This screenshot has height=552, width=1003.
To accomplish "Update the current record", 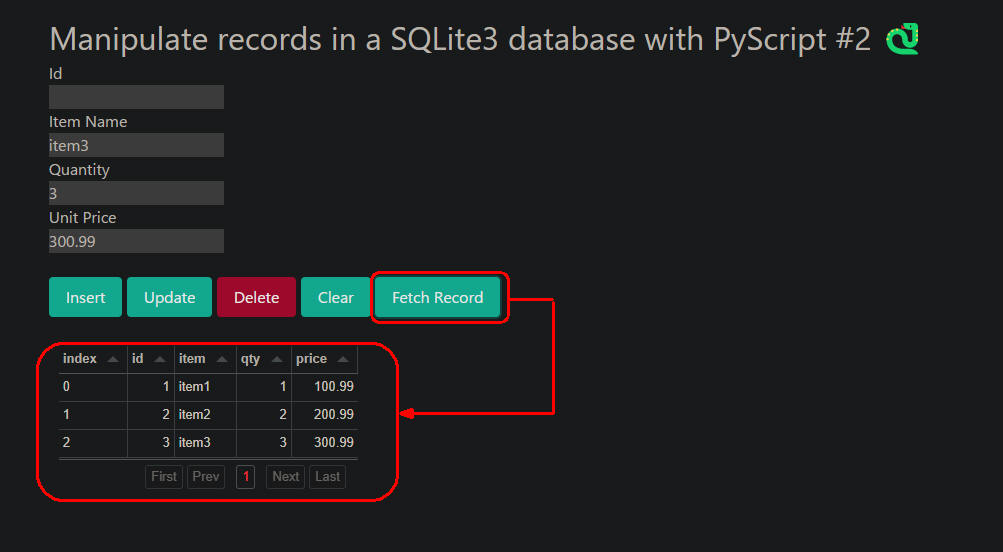I will click(x=169, y=297).
